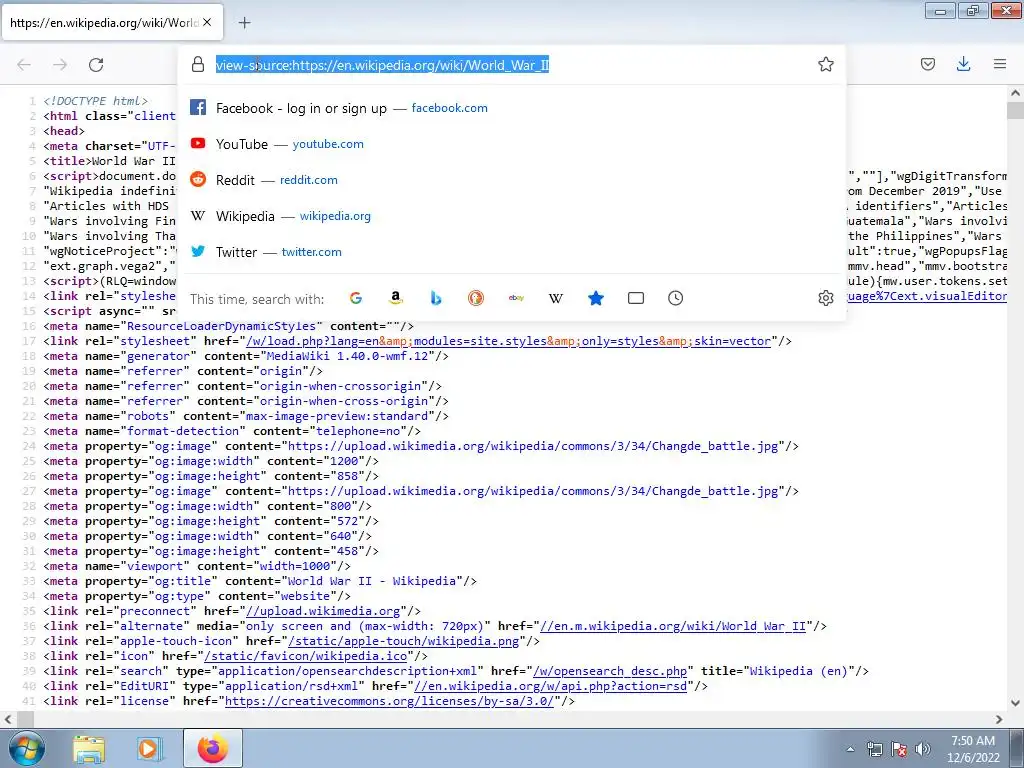Viewport: 1024px width, 768px height.
Task: Open taskbar clock showing 7:50 AM
Action: [973, 749]
